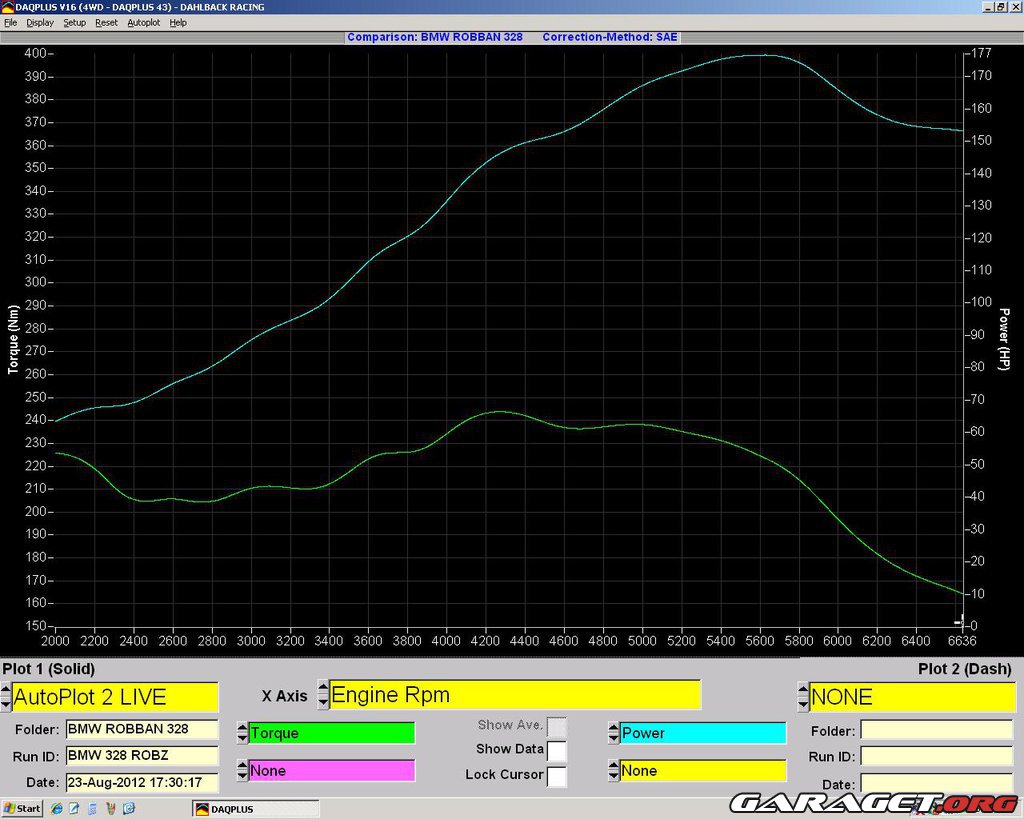Click the empty Plot 2 Date field

click(936, 783)
